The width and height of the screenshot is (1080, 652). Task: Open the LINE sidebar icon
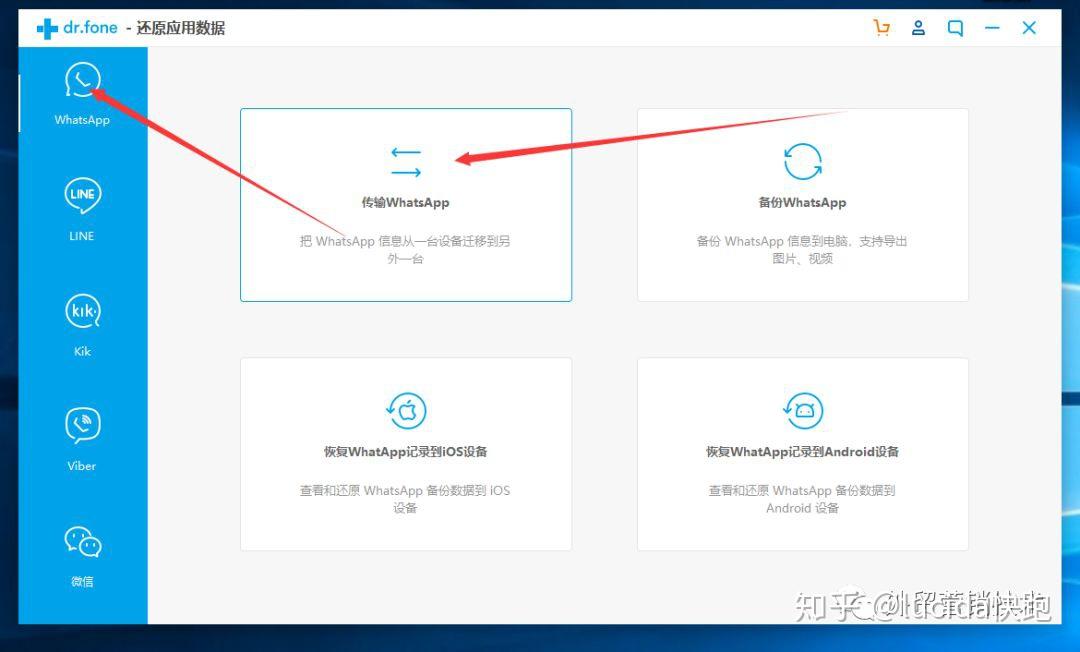[x=83, y=196]
